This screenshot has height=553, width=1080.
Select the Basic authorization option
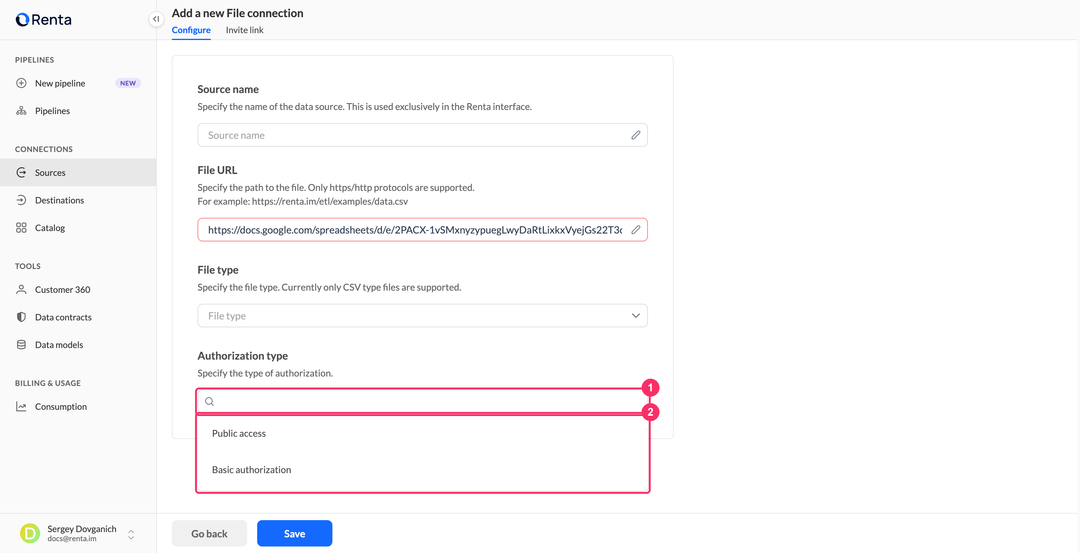[x=423, y=470]
